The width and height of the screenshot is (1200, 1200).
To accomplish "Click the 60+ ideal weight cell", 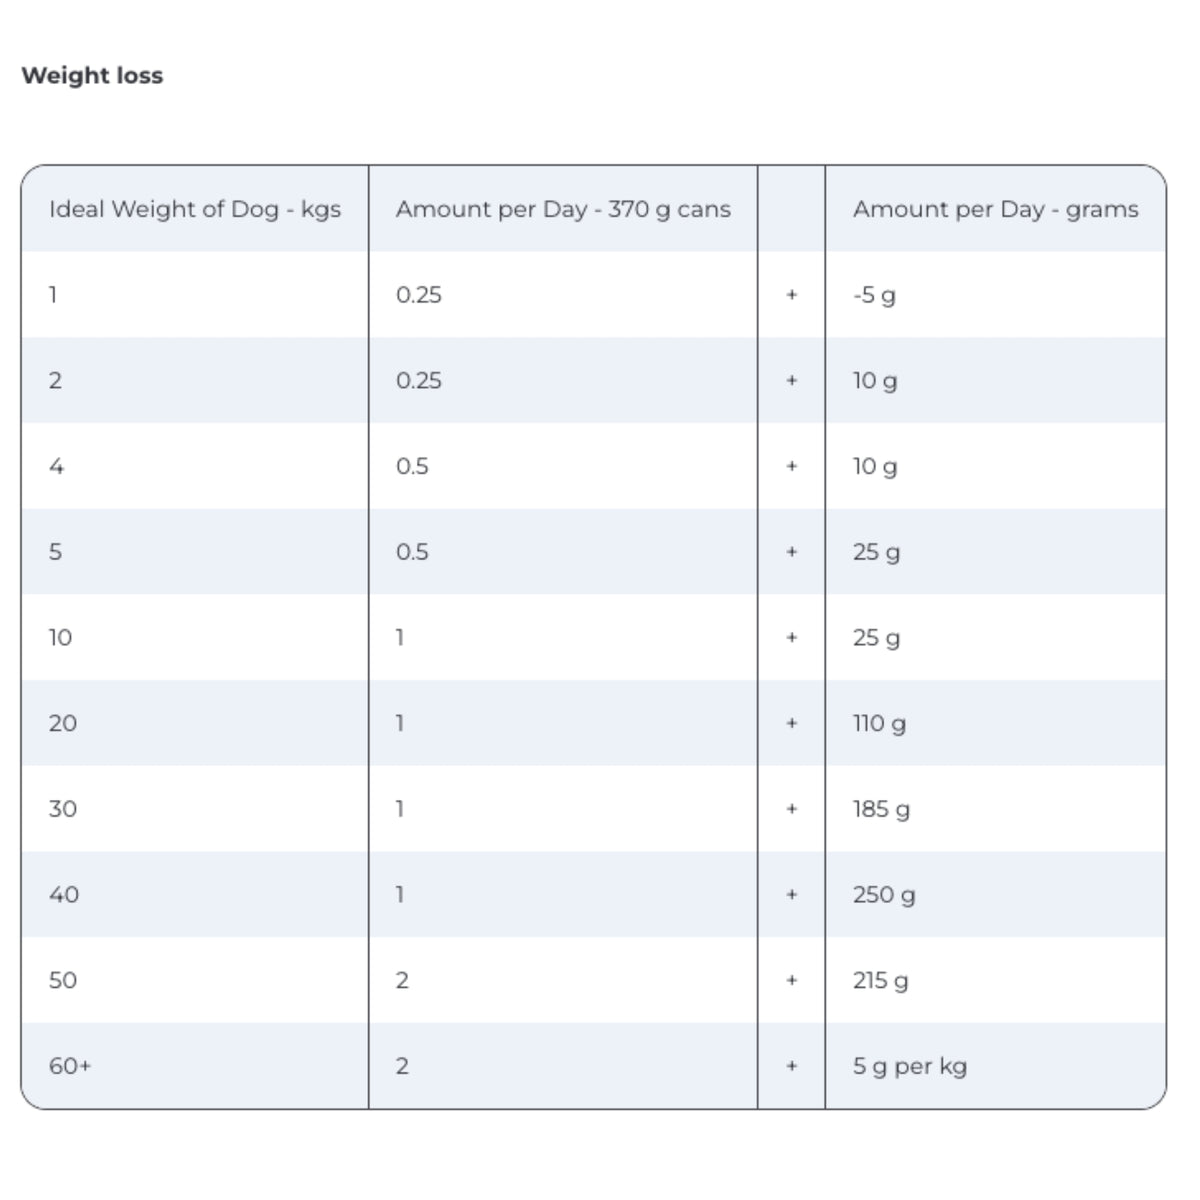I will pos(70,1066).
